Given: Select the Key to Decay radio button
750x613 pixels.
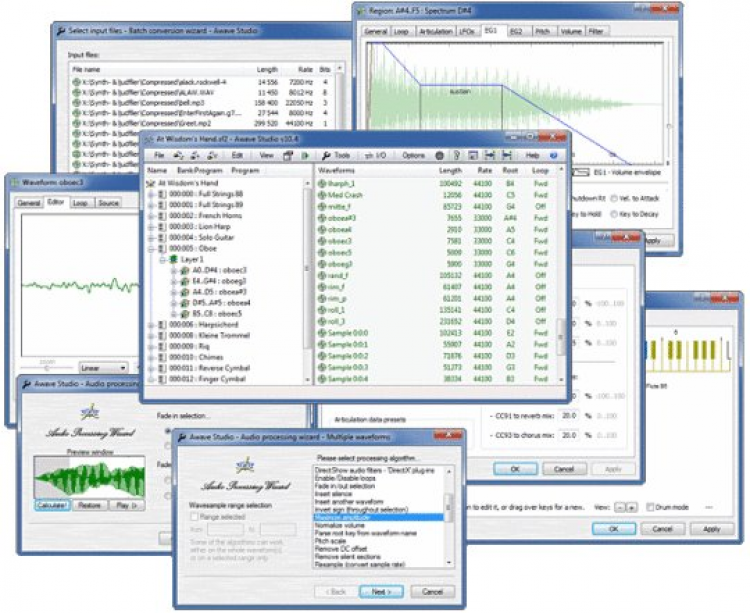Looking at the screenshot, I should click(x=614, y=214).
